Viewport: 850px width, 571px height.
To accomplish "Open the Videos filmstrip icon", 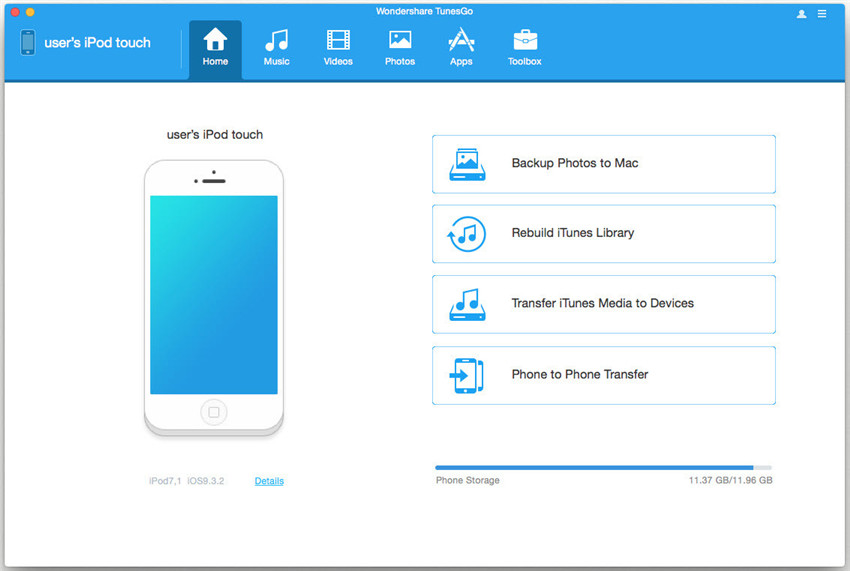I will (x=338, y=40).
